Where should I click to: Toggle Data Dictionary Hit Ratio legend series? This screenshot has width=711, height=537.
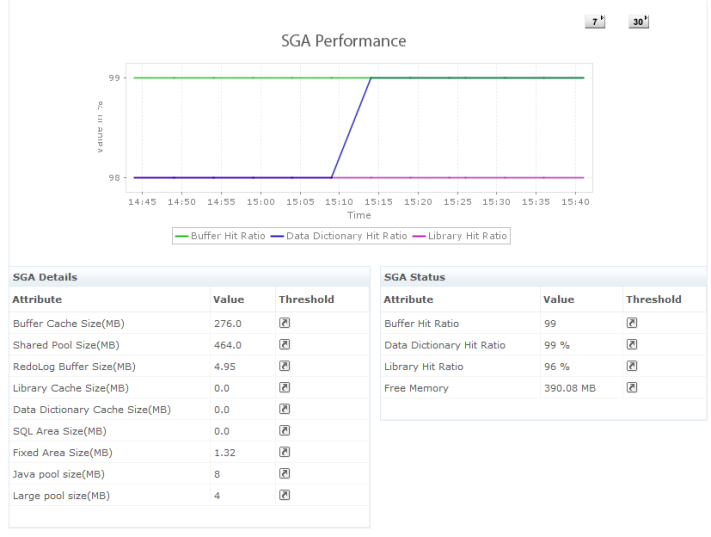tap(338, 236)
